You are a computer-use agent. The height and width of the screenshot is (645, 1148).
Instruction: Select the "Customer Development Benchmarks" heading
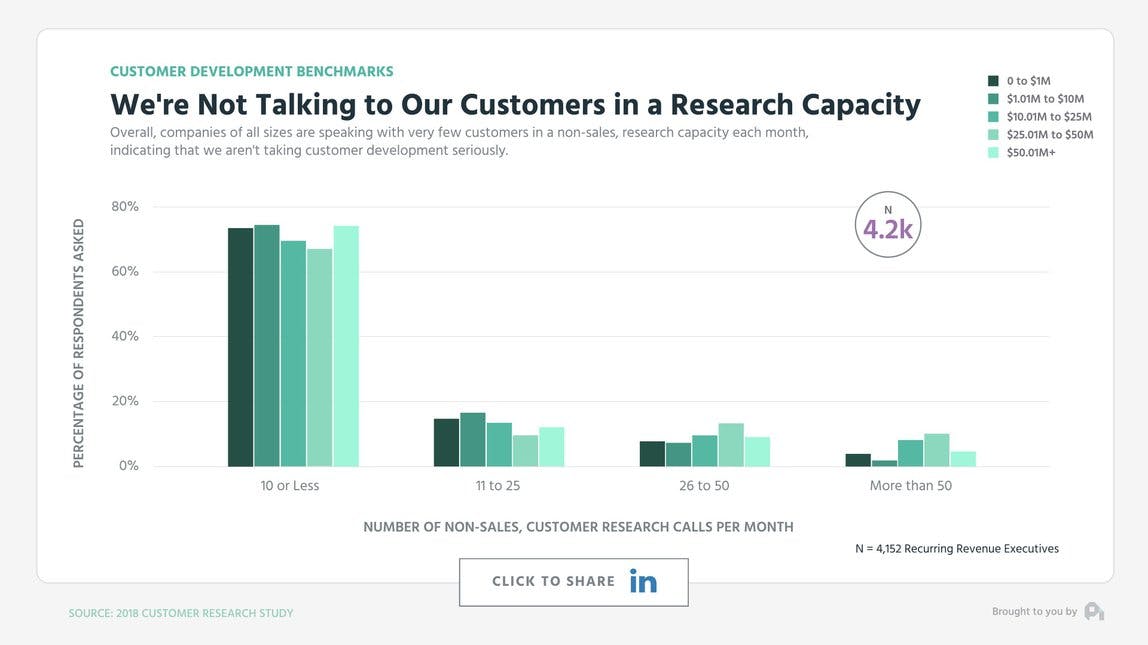(251, 72)
